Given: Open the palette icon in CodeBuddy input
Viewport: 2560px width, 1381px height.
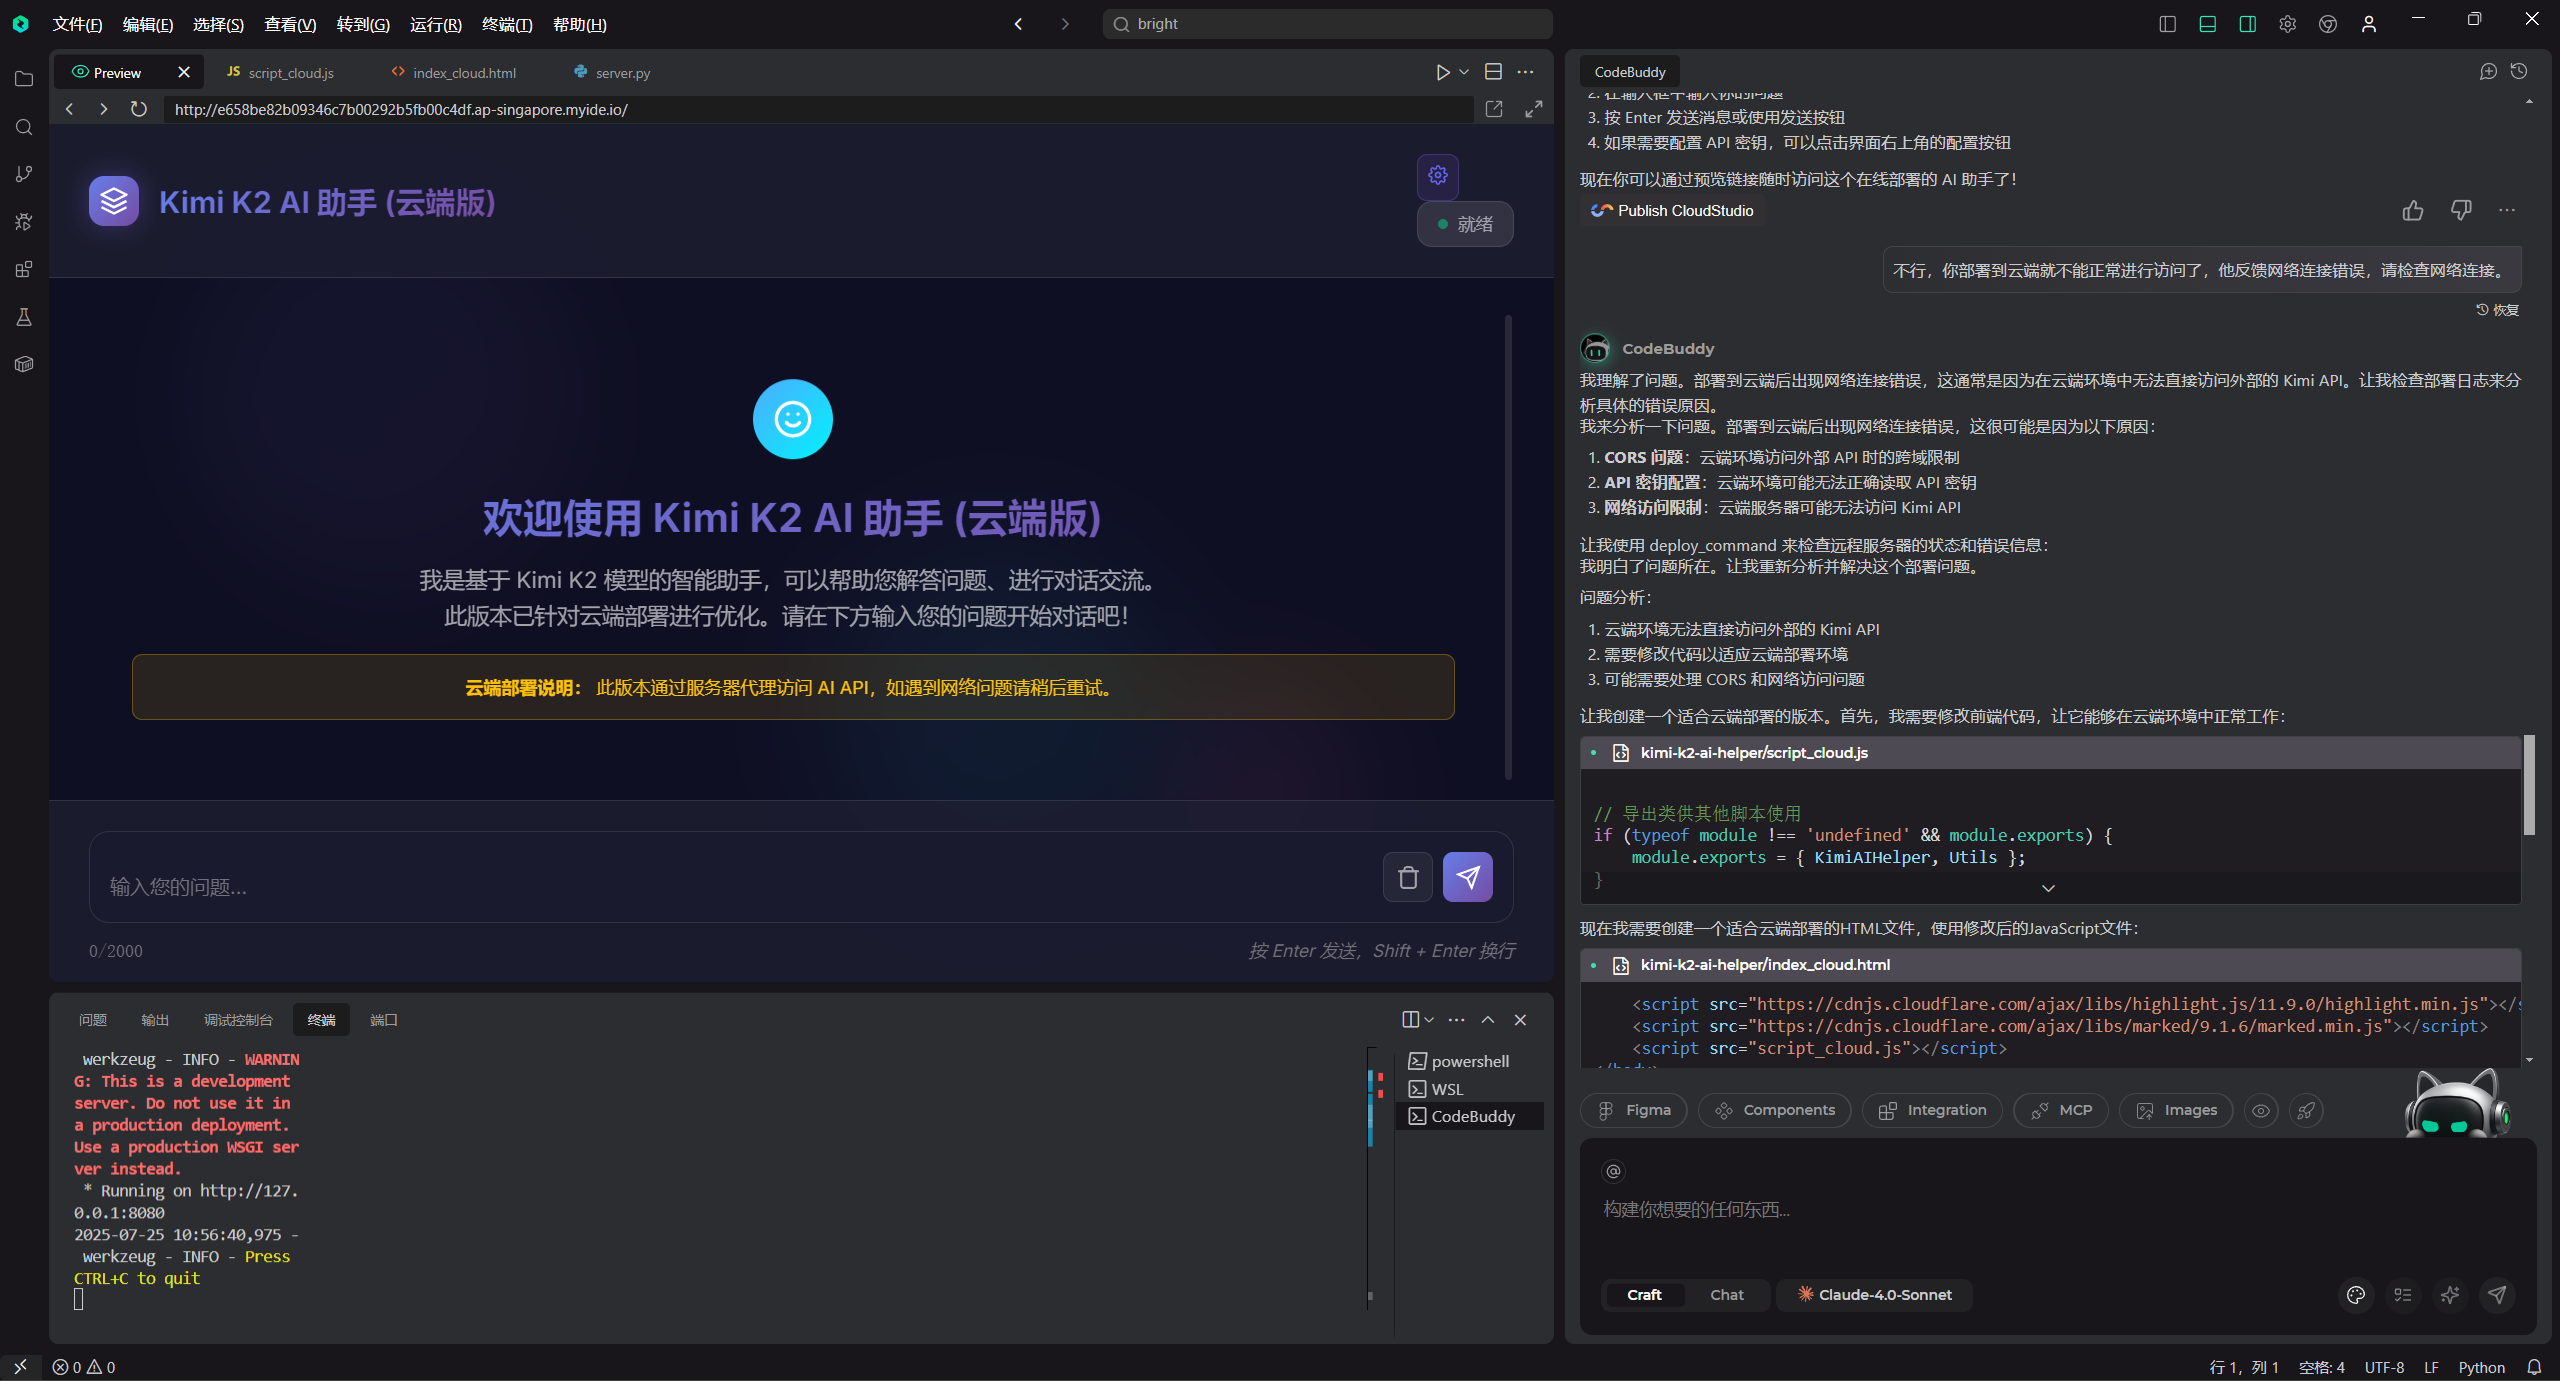Looking at the screenshot, I should tap(2356, 1295).
